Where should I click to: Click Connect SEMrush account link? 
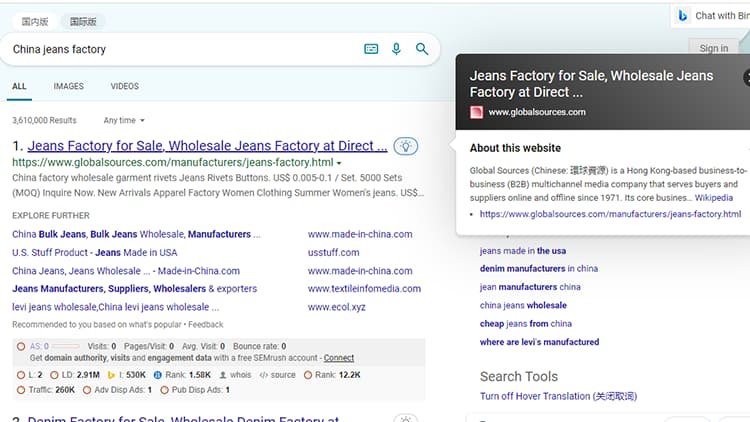(x=339, y=358)
